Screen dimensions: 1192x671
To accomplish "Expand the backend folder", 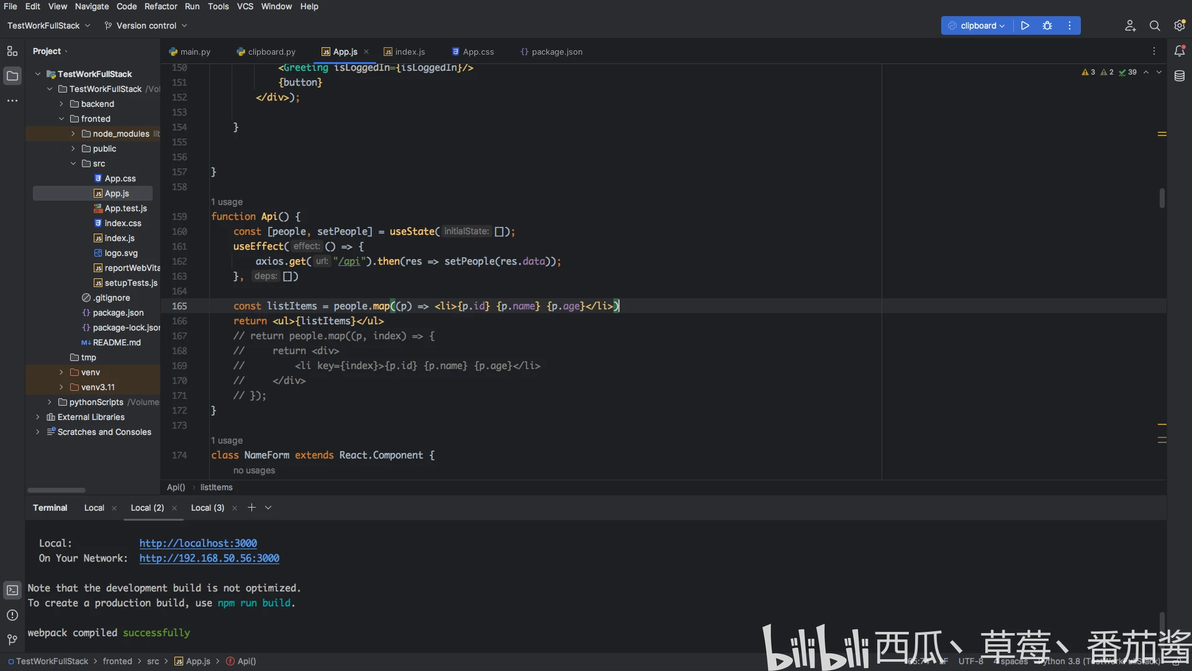I will point(62,104).
